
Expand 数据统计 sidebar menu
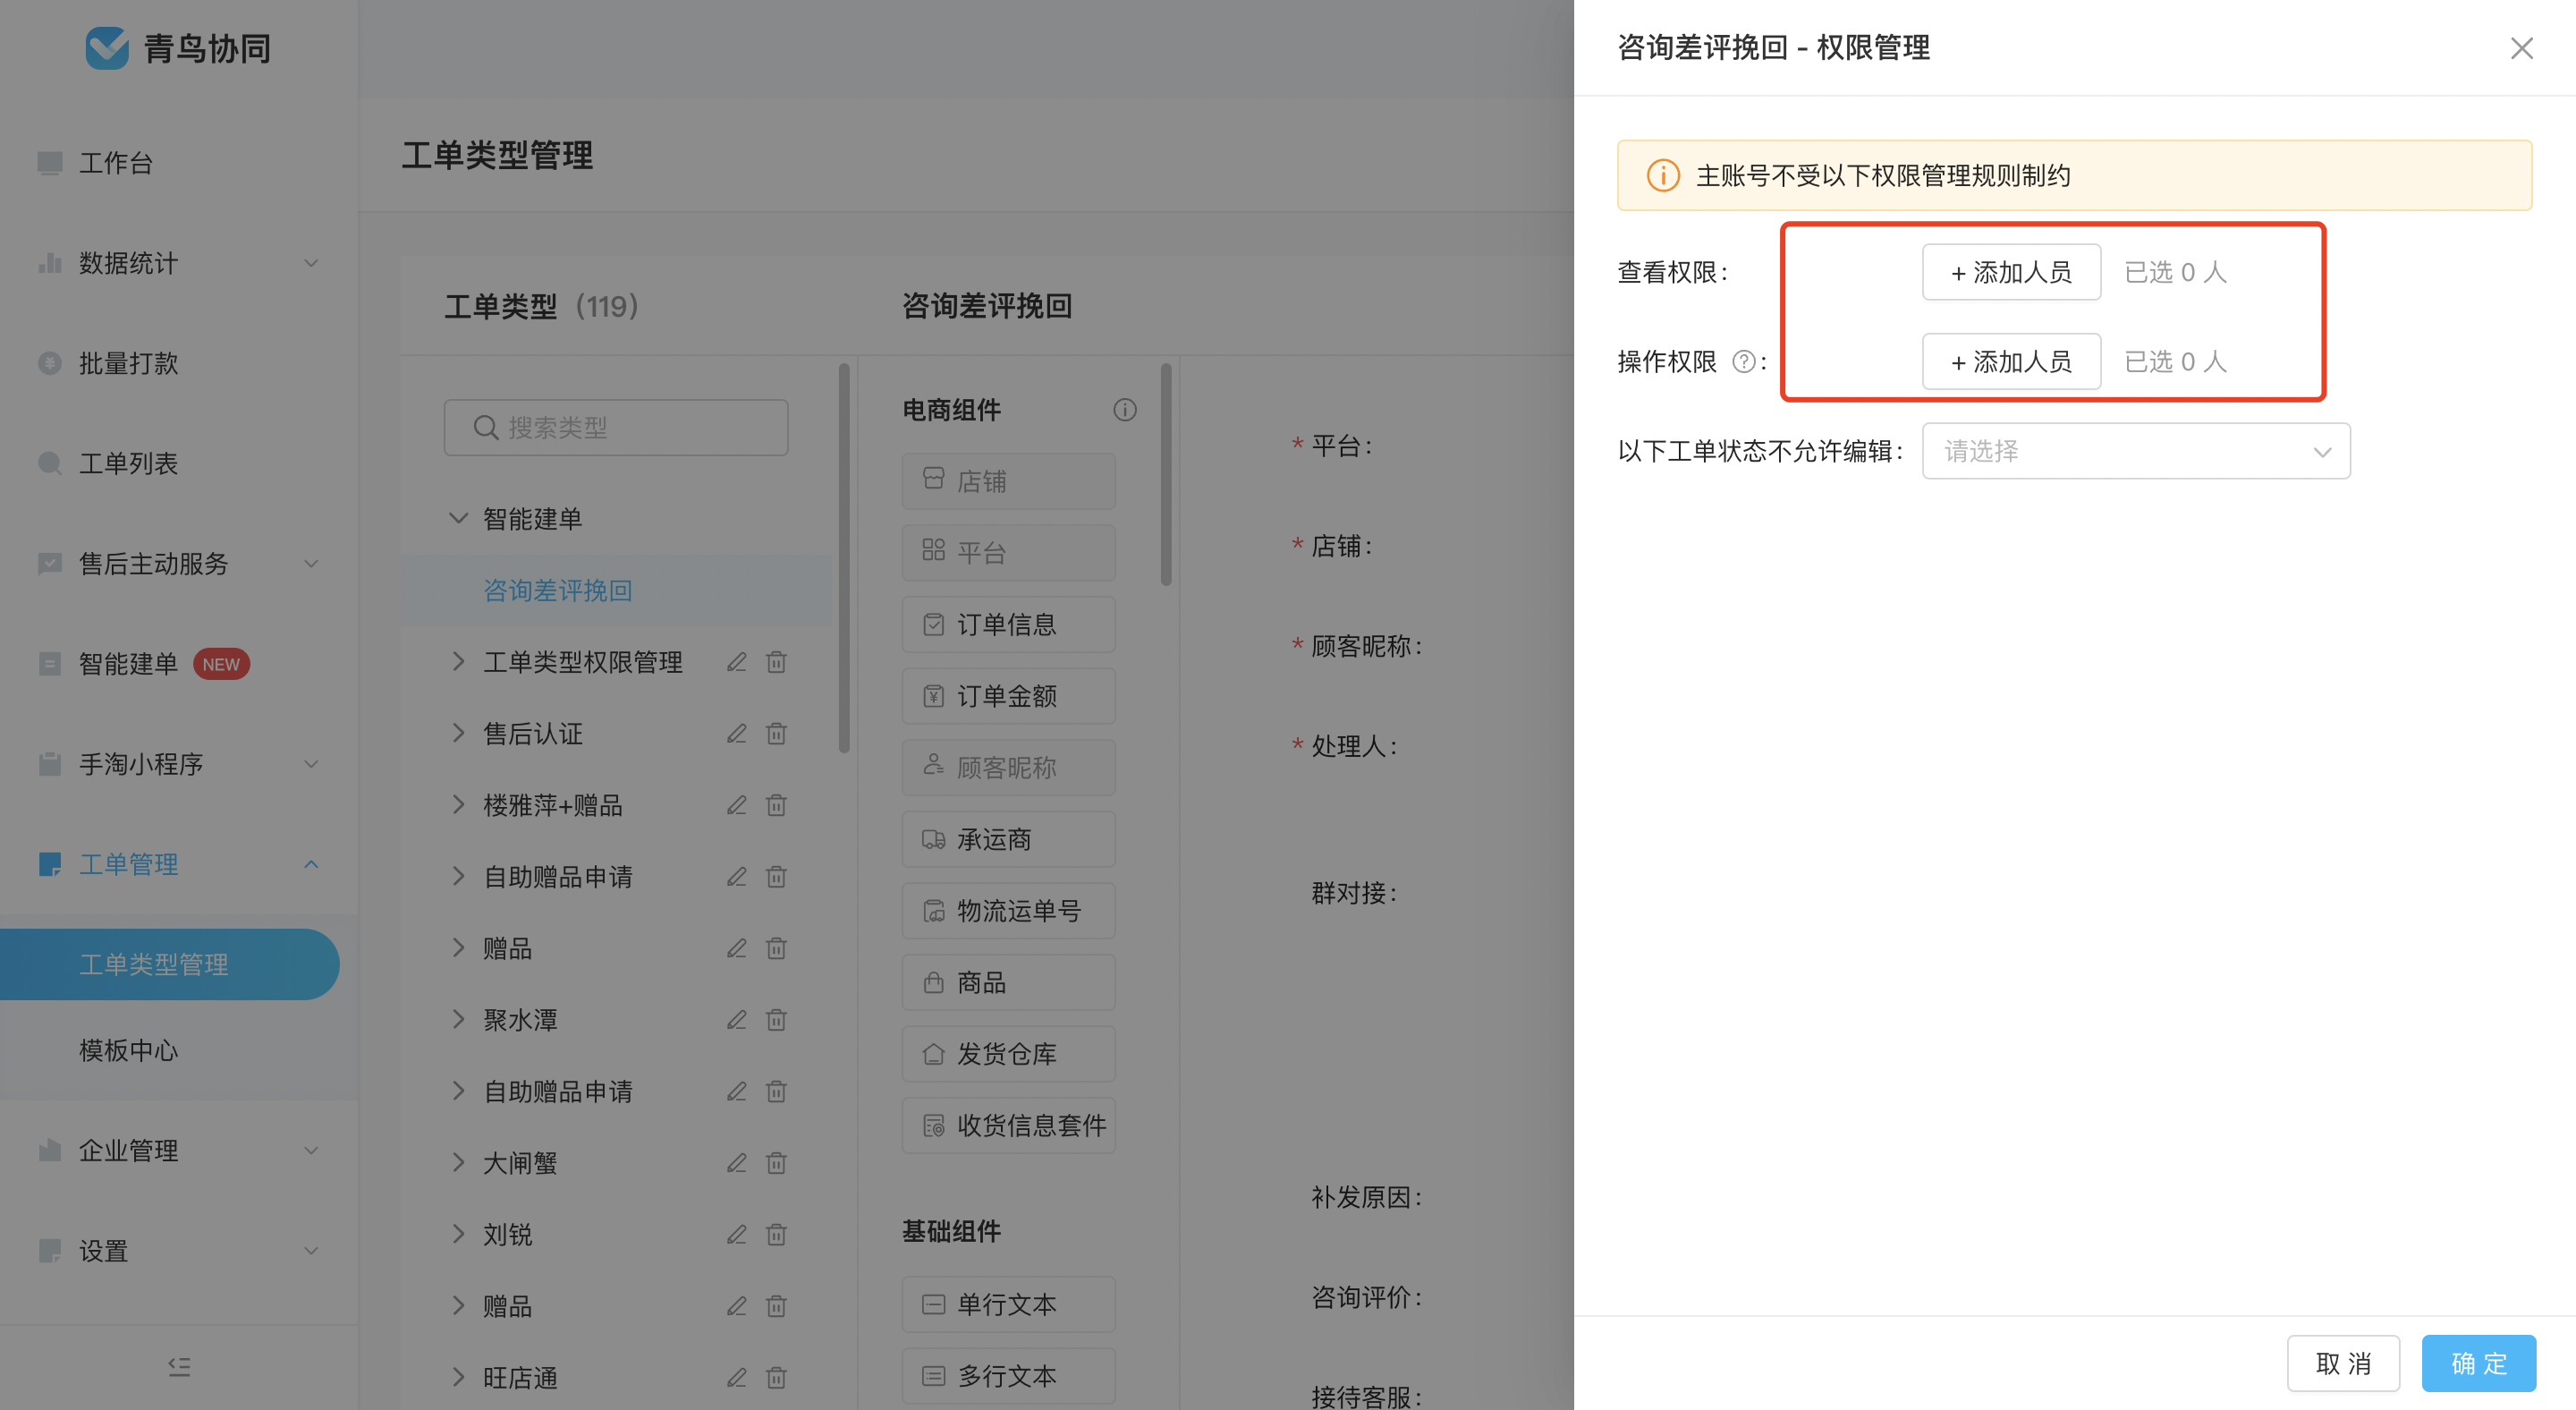pyautogui.click(x=179, y=263)
